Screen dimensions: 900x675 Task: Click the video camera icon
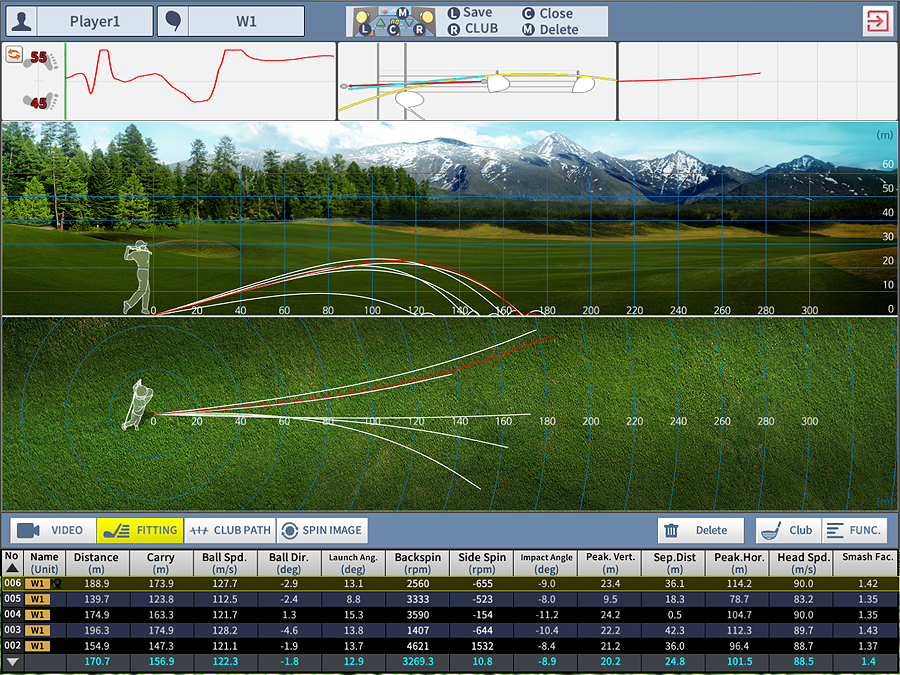tap(28, 530)
